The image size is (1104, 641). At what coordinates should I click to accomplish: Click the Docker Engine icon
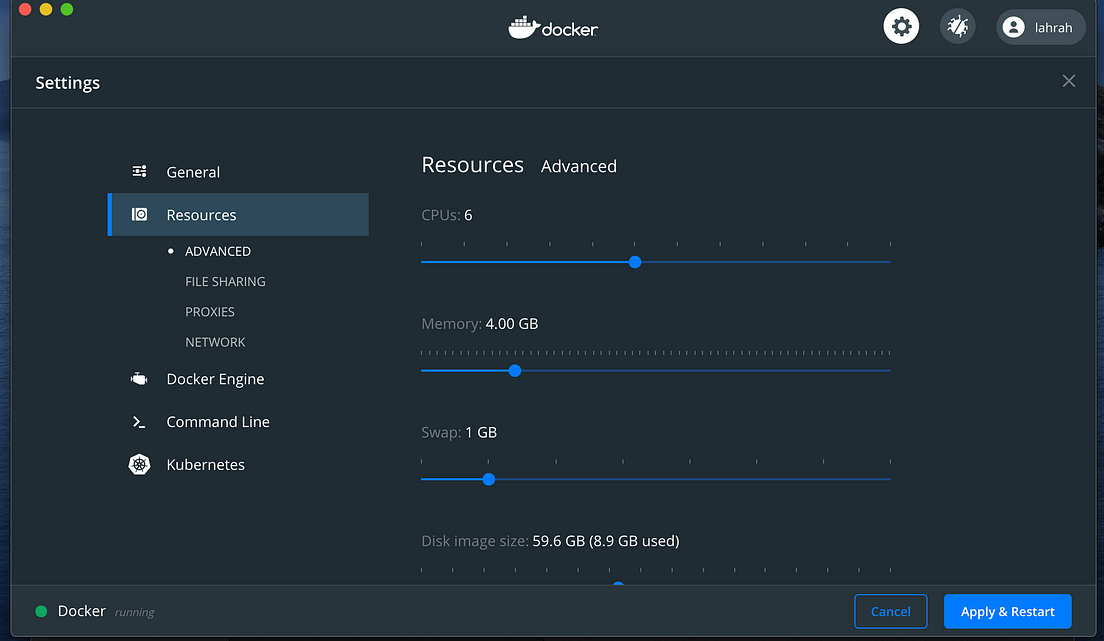point(139,379)
